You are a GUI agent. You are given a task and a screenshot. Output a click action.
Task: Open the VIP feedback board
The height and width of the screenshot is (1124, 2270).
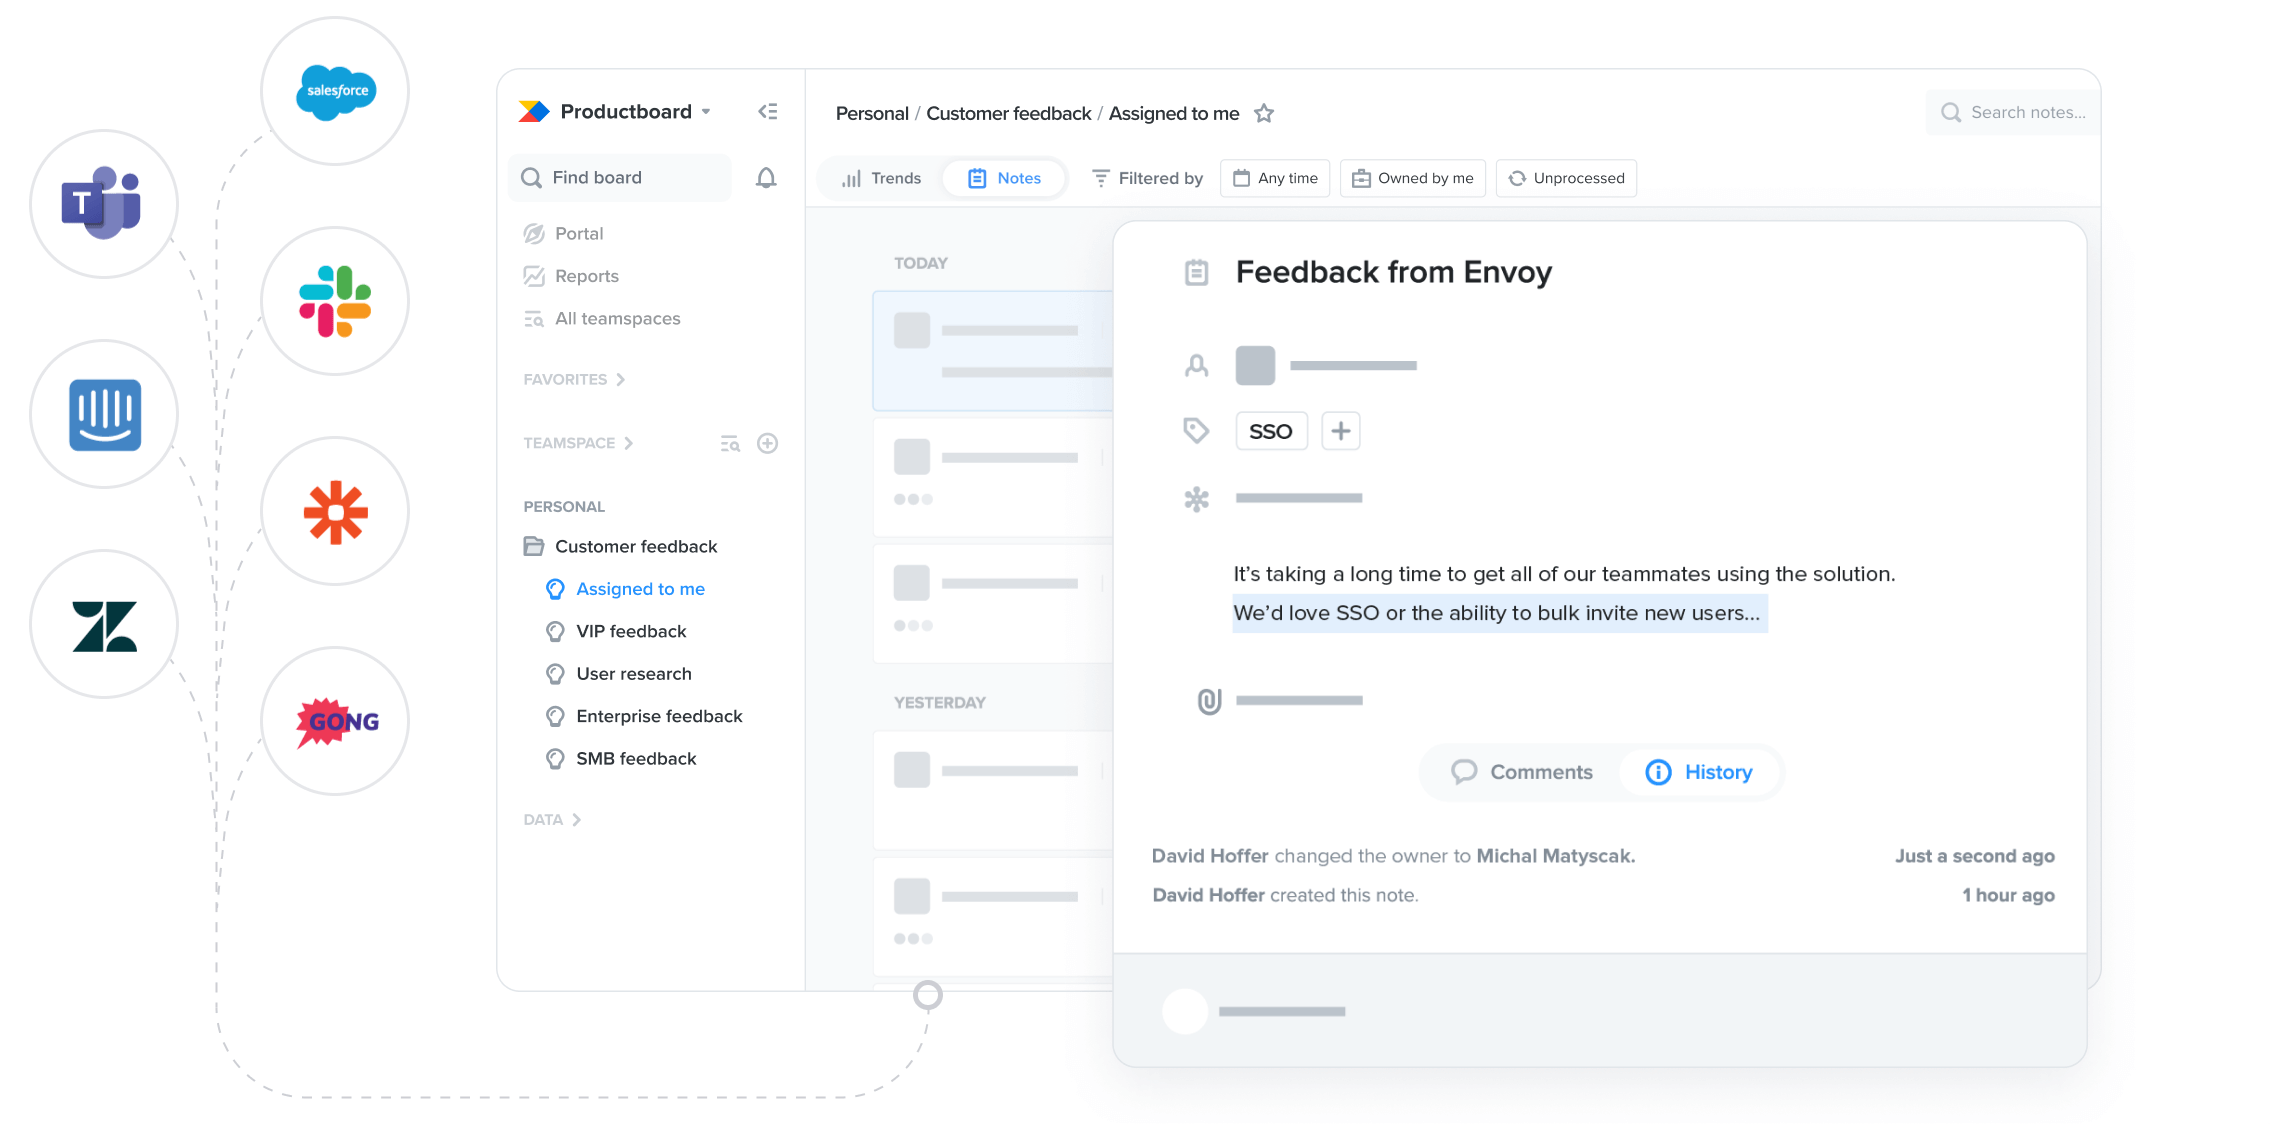click(x=633, y=632)
